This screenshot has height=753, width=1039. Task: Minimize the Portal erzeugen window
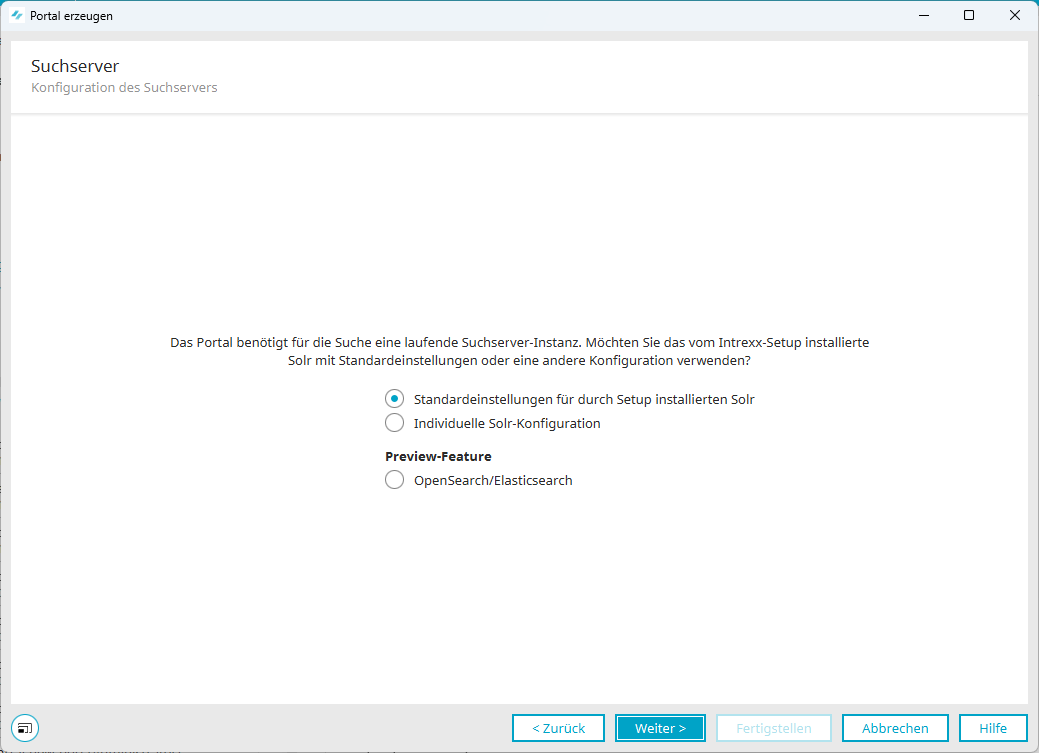click(923, 16)
